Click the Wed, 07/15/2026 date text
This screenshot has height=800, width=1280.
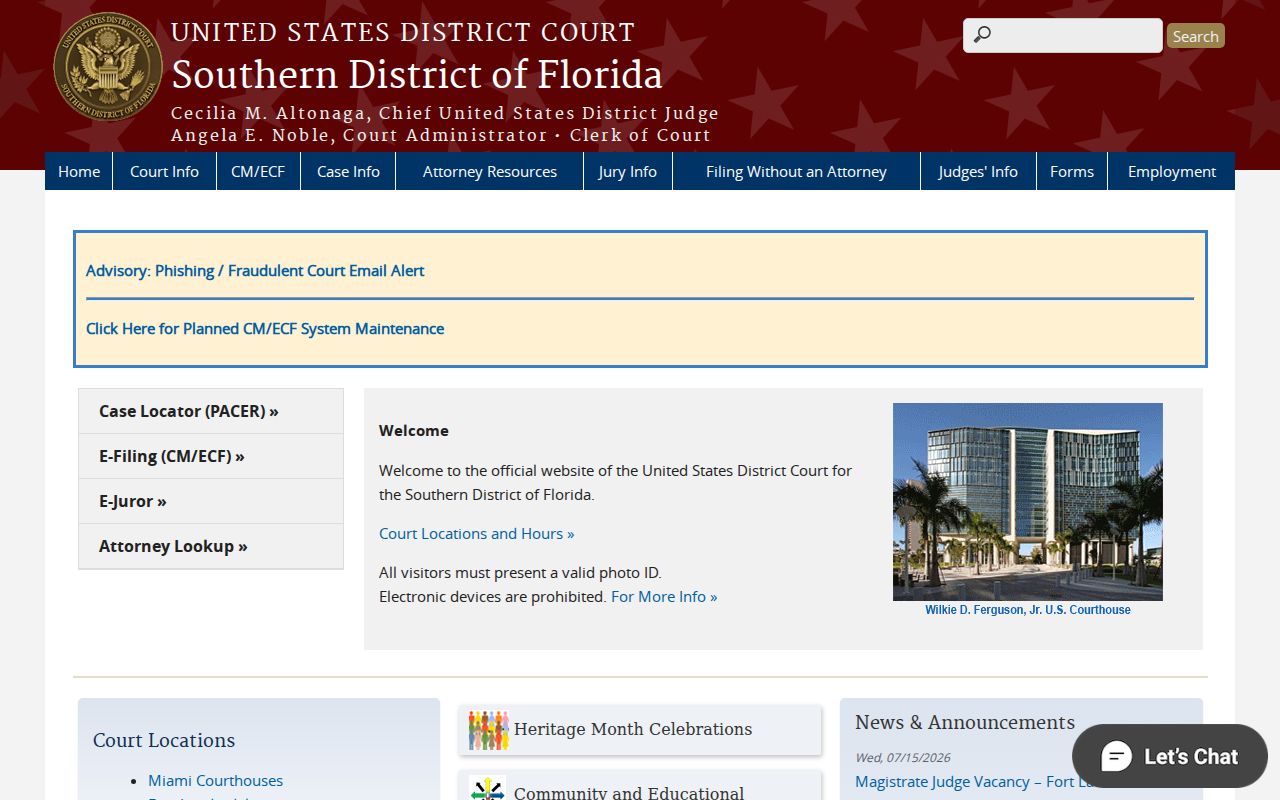point(903,758)
